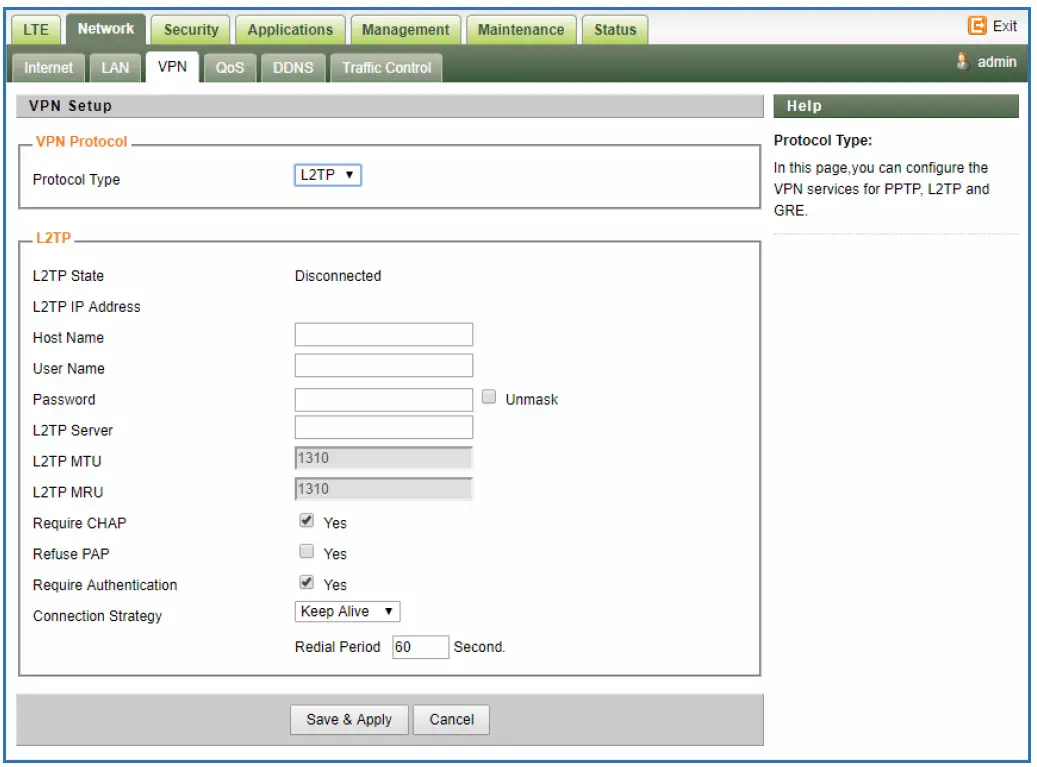The height and width of the screenshot is (767, 1037).
Task: Go to the Applications tab
Action: (290, 30)
